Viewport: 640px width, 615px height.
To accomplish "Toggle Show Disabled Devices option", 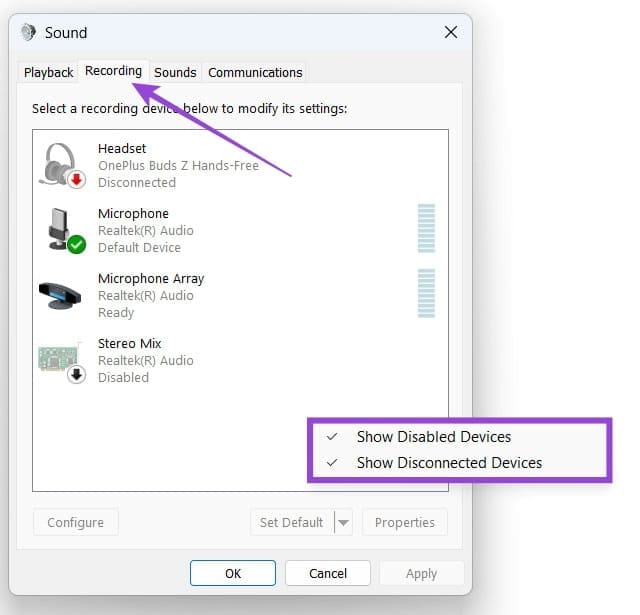I will tap(433, 437).
